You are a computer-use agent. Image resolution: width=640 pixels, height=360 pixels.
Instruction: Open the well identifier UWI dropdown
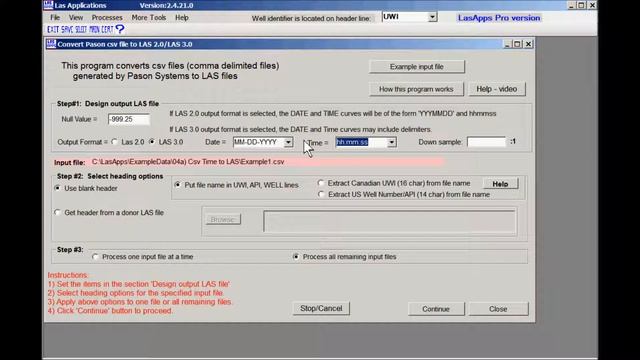point(432,17)
